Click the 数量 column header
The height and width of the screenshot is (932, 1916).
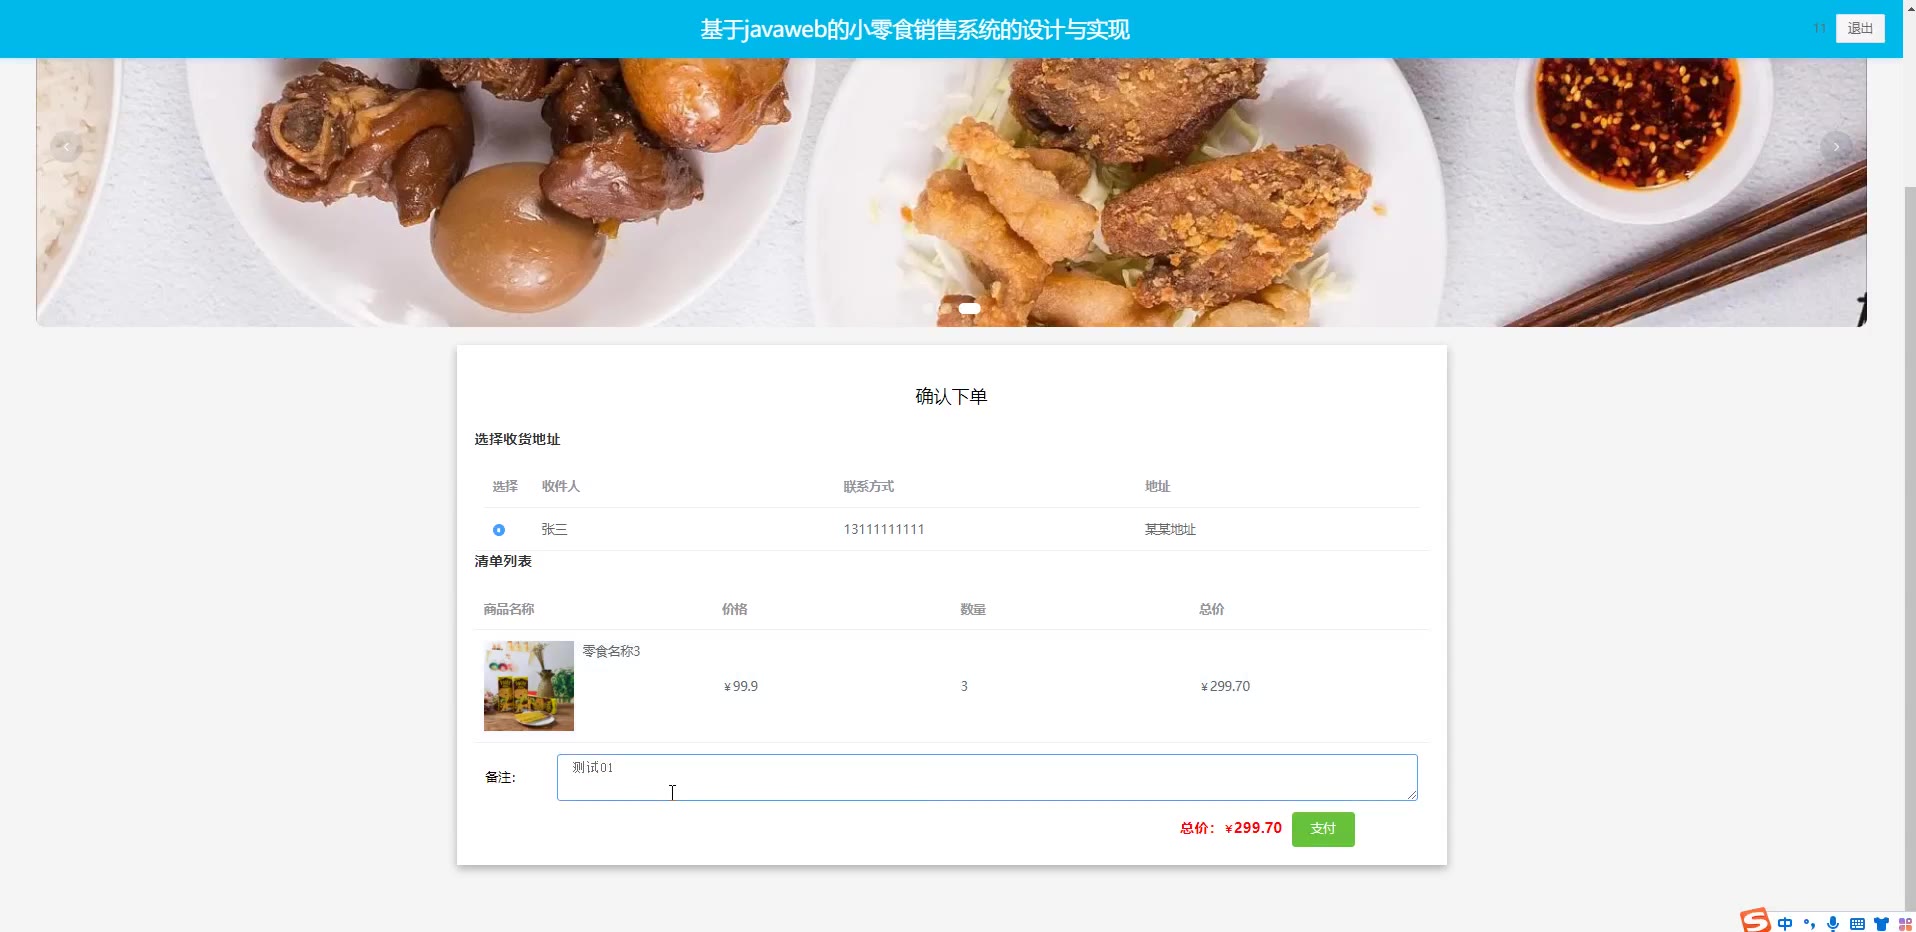click(x=973, y=609)
